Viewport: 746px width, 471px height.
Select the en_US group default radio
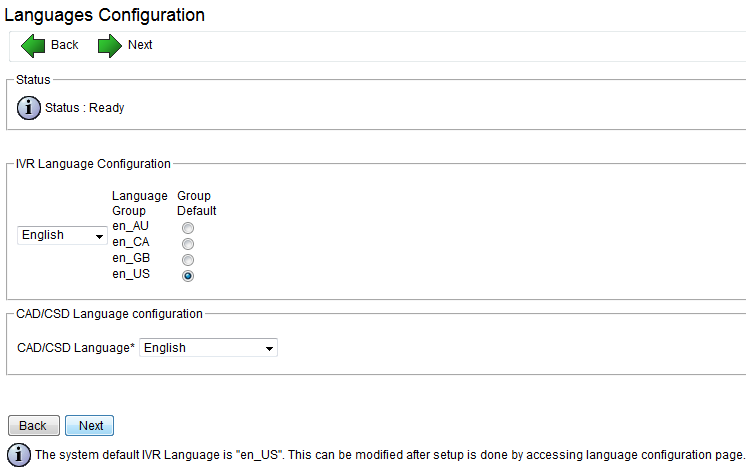pyautogui.click(x=188, y=275)
